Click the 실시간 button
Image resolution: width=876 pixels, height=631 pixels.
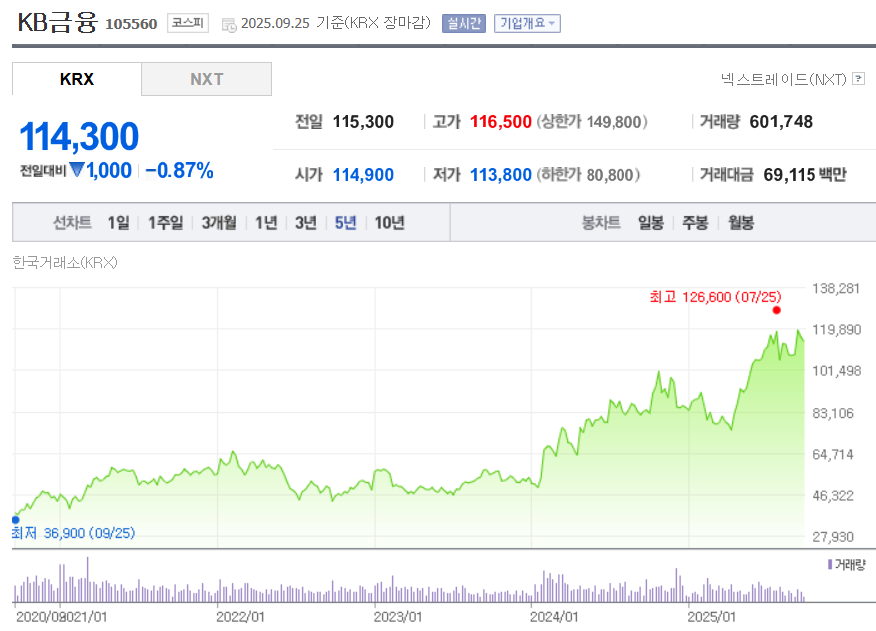pos(464,23)
